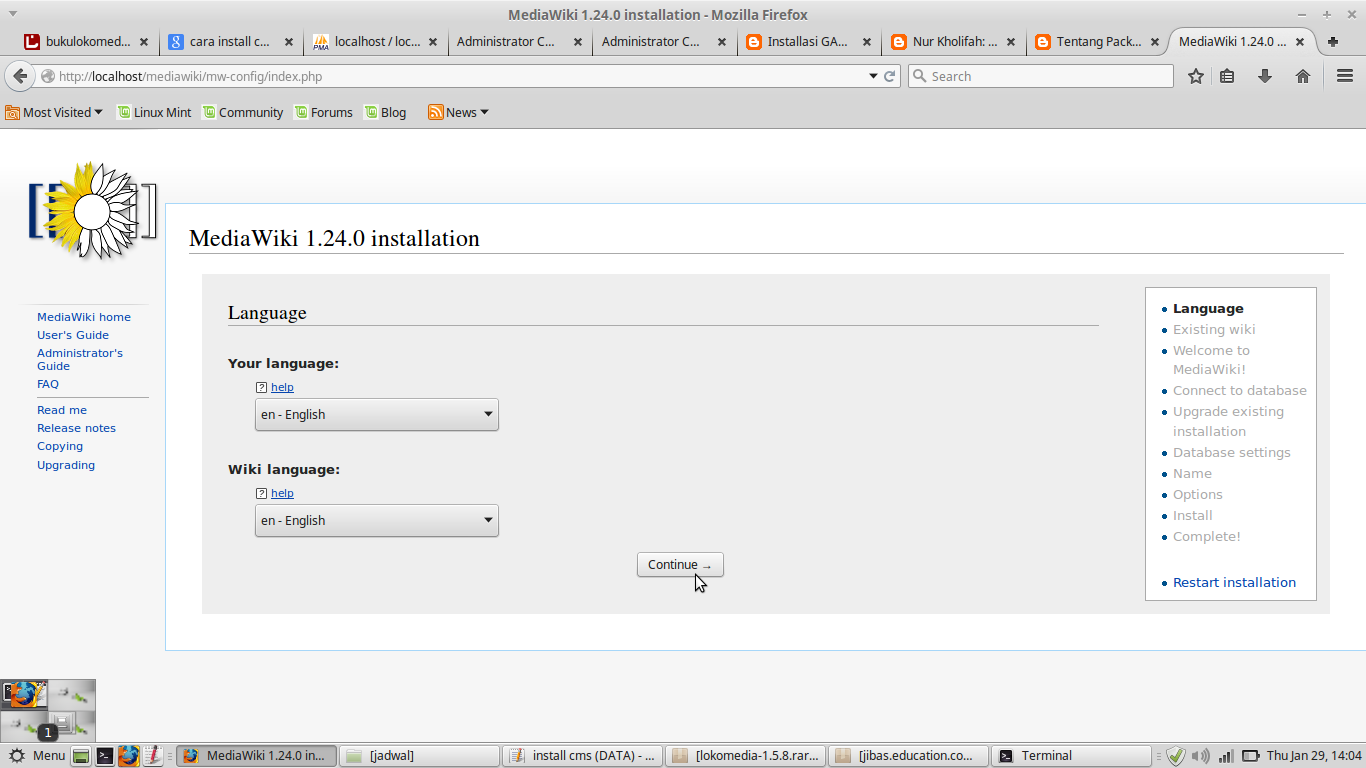Click into the URL address bar
Viewport: 1366px width, 768px height.
460,76
